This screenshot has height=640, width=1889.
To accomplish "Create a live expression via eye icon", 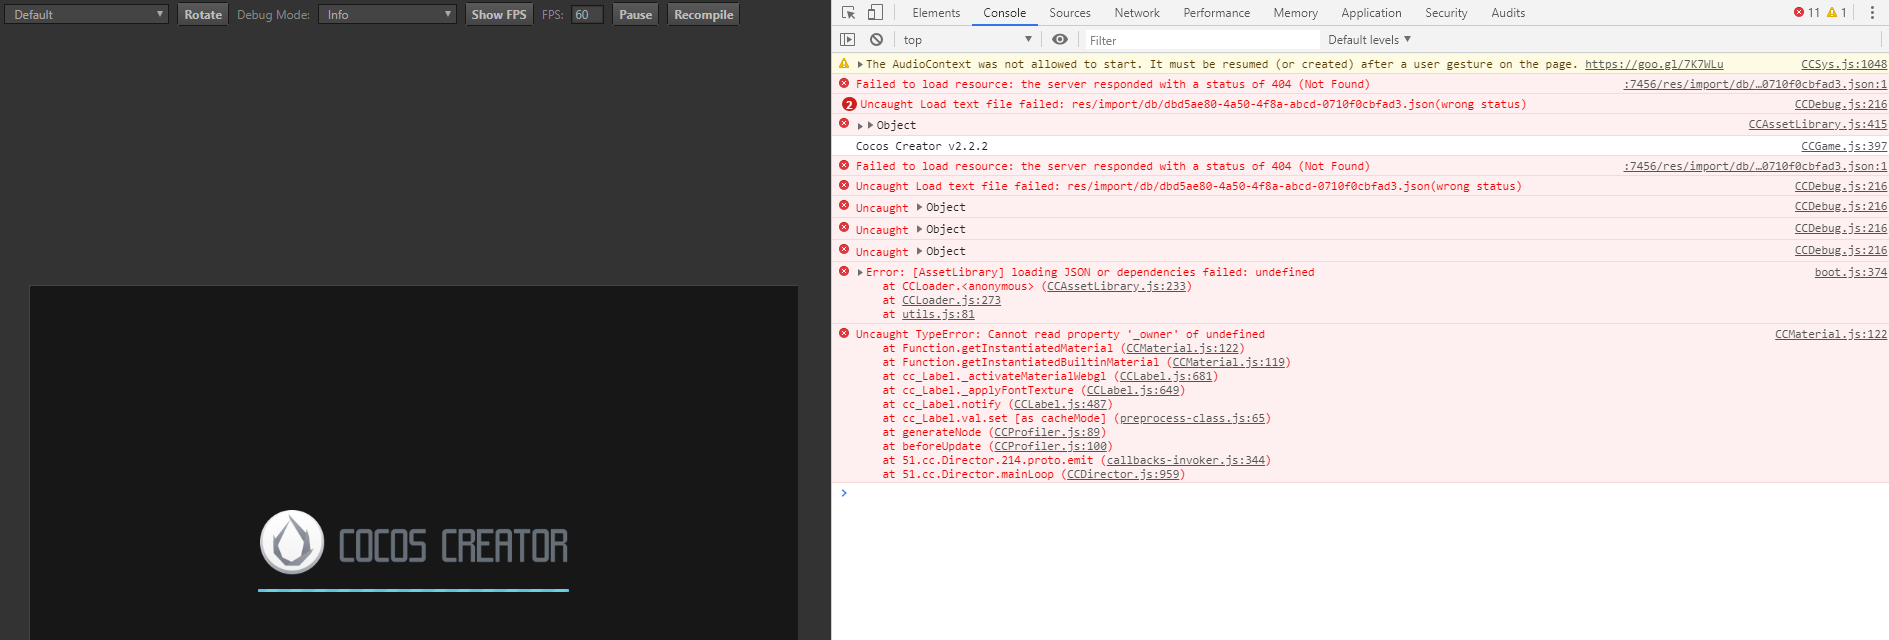I will [1060, 40].
